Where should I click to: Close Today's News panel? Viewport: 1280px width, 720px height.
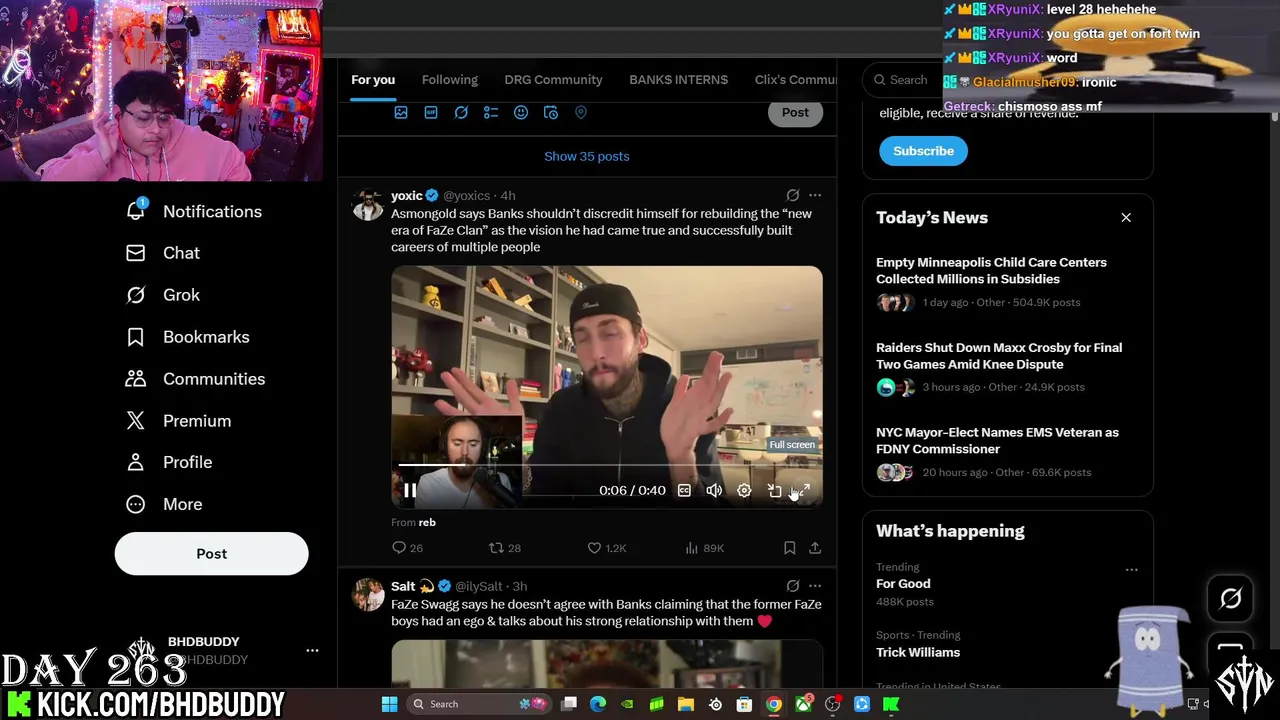[1126, 217]
